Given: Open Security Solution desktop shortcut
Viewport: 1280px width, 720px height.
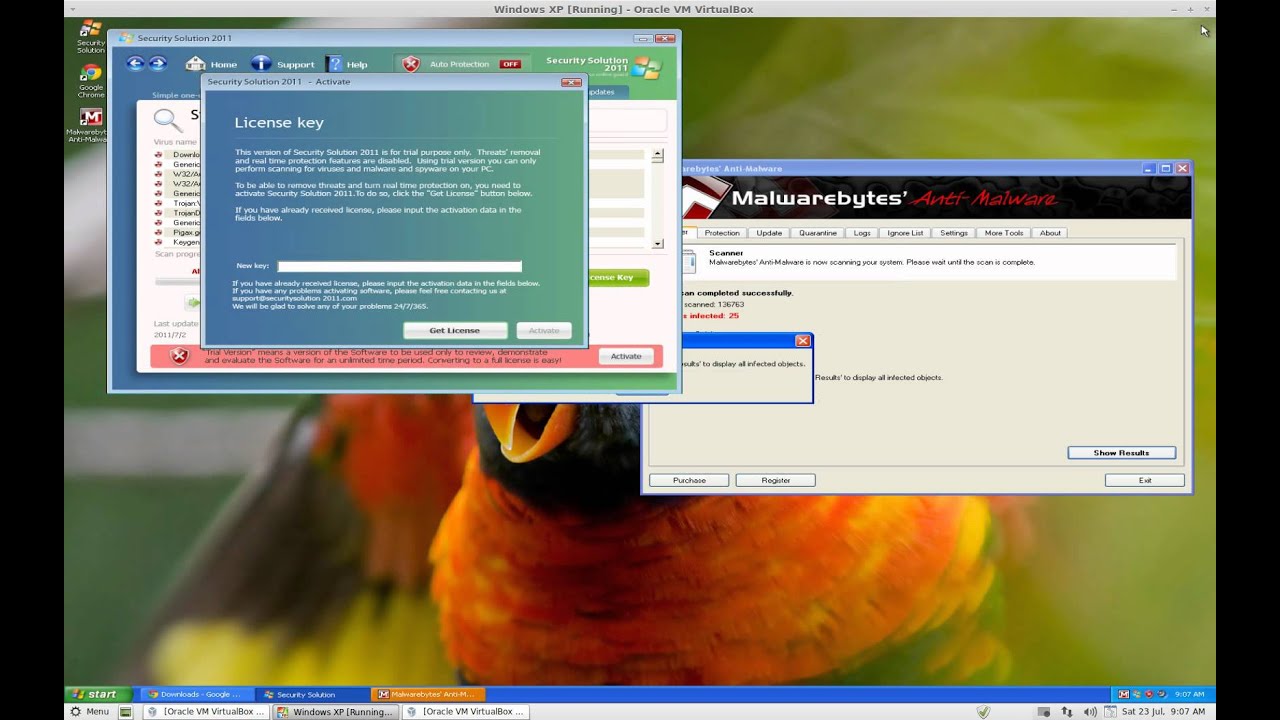Looking at the screenshot, I should (91, 36).
